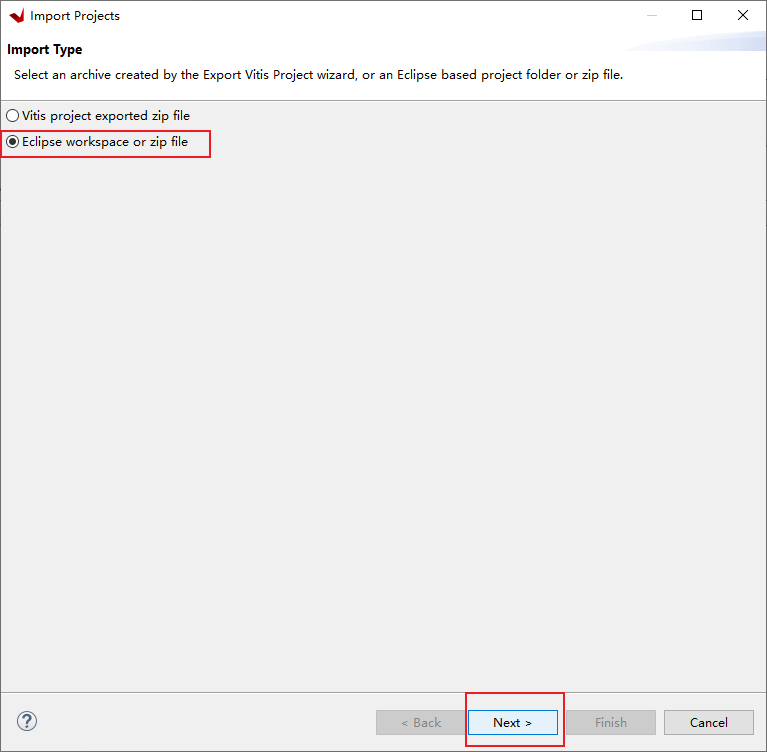The width and height of the screenshot is (767, 752).
Task: Close the Import Projects dialog
Action: (742, 16)
